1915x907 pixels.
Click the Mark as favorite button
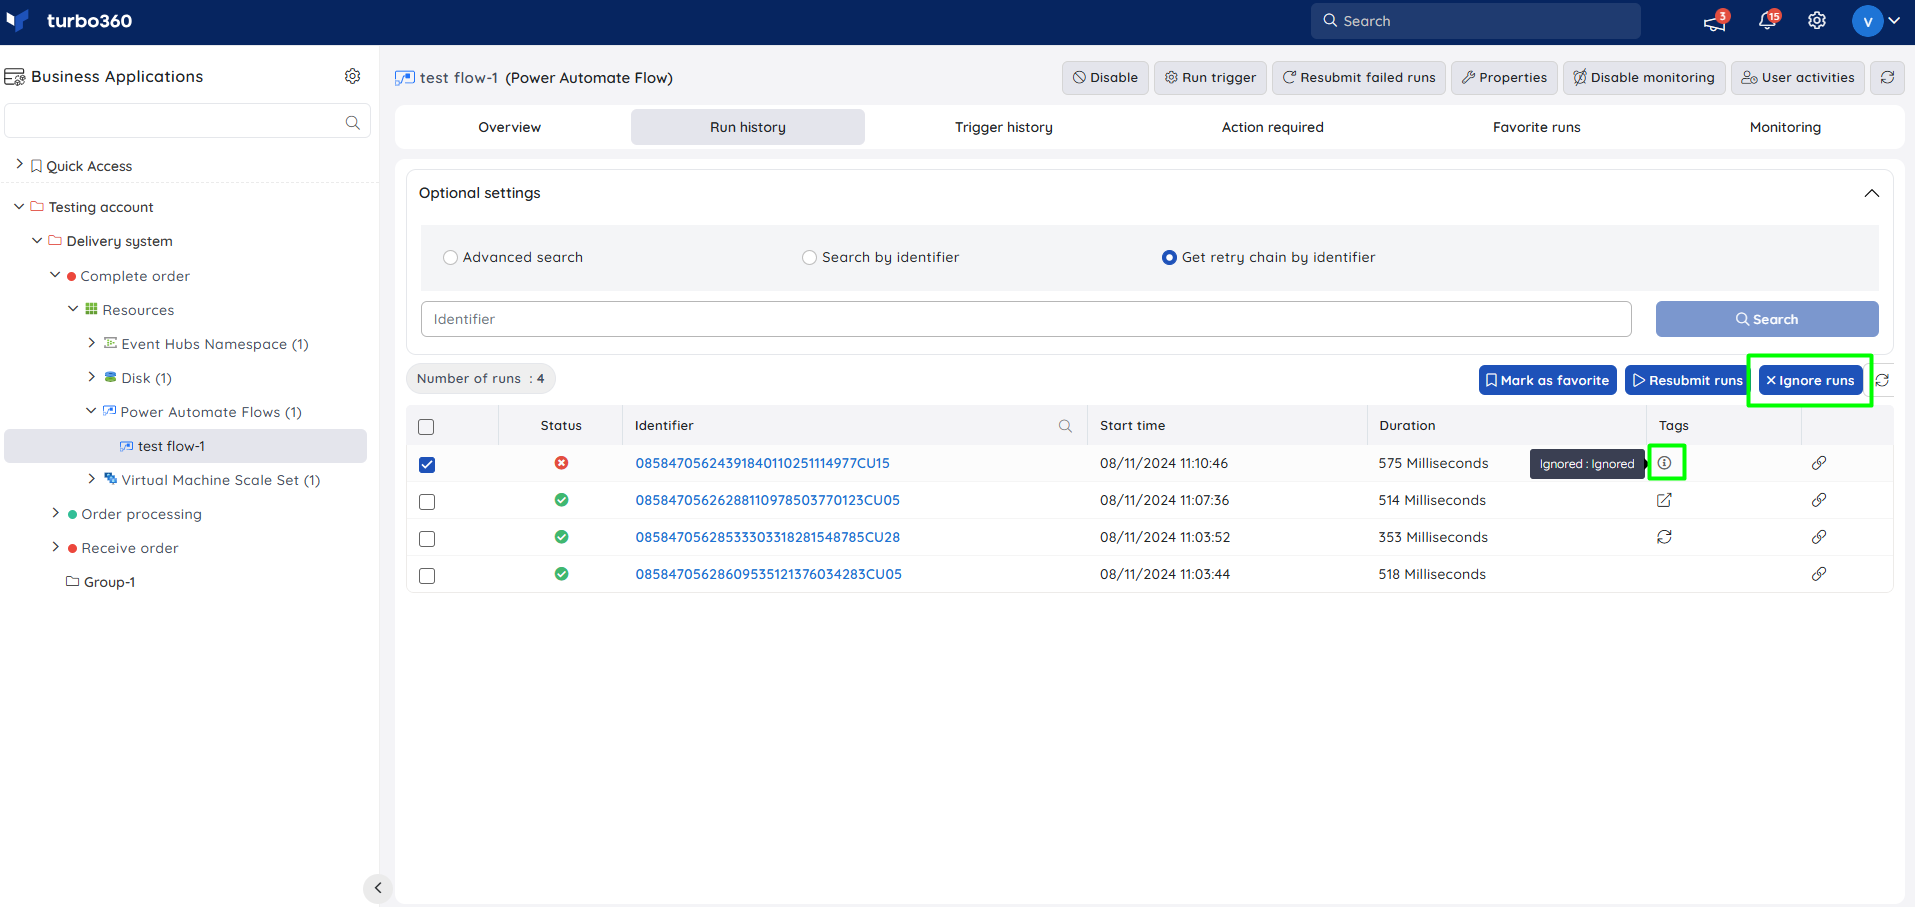(1547, 380)
